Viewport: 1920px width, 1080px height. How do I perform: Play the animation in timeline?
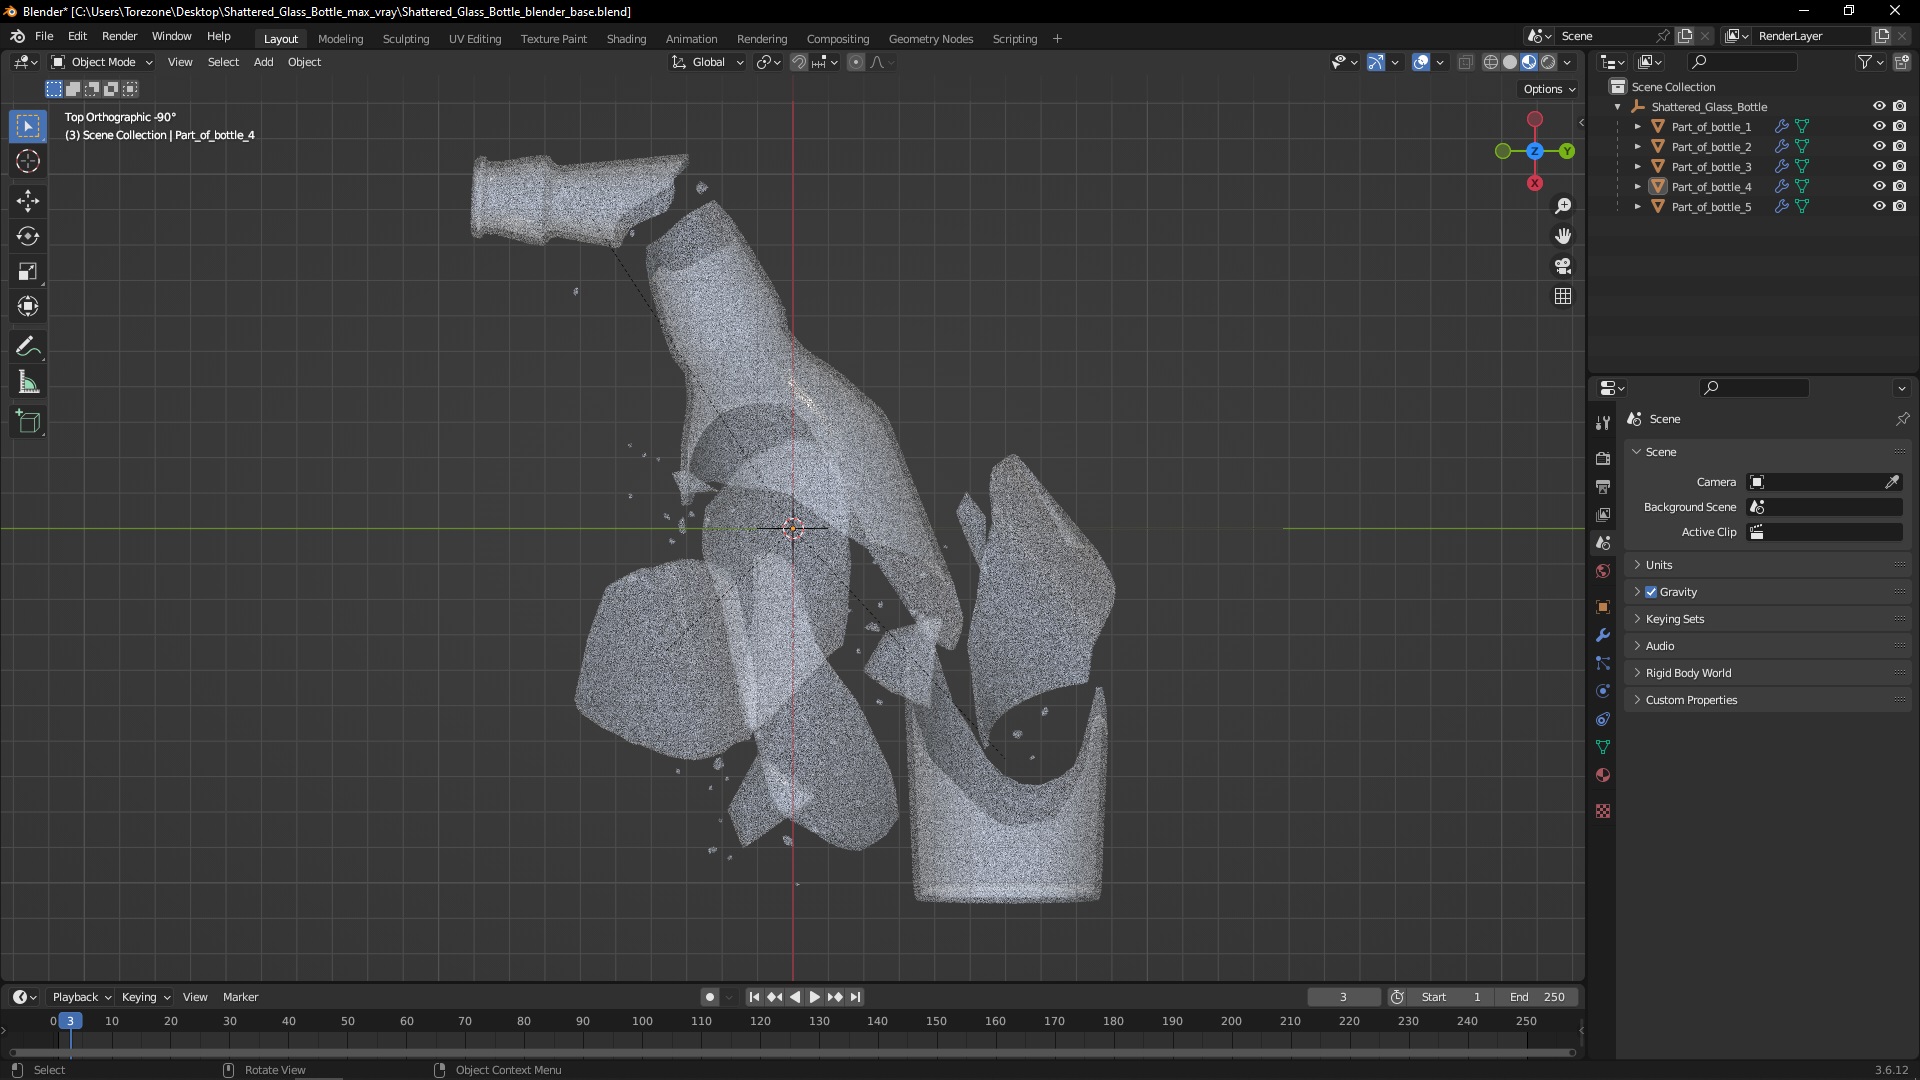[814, 997]
